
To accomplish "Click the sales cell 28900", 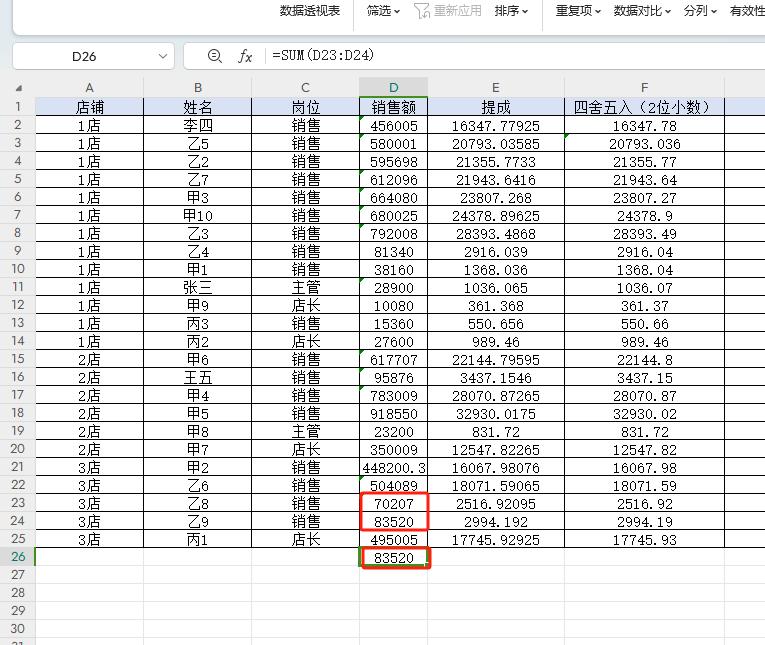I will 394,288.
